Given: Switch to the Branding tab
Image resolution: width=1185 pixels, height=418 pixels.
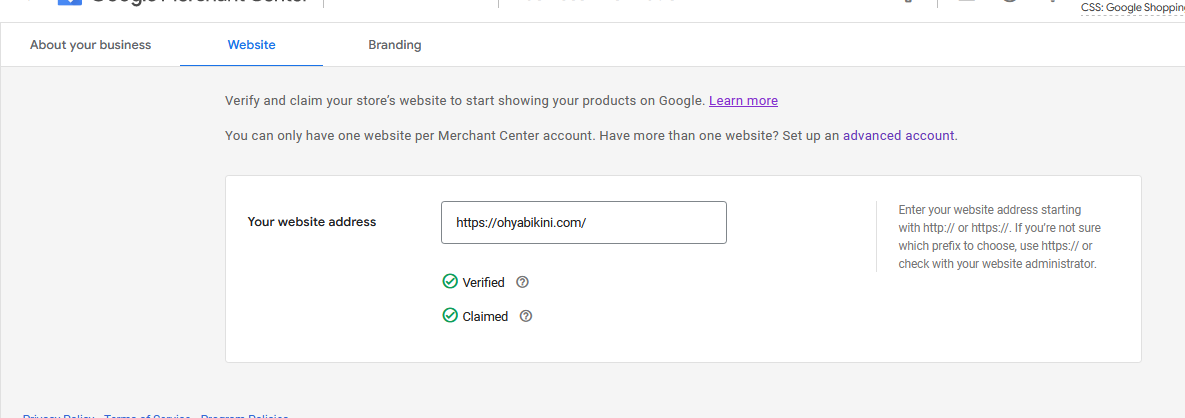Looking at the screenshot, I should 394,45.
